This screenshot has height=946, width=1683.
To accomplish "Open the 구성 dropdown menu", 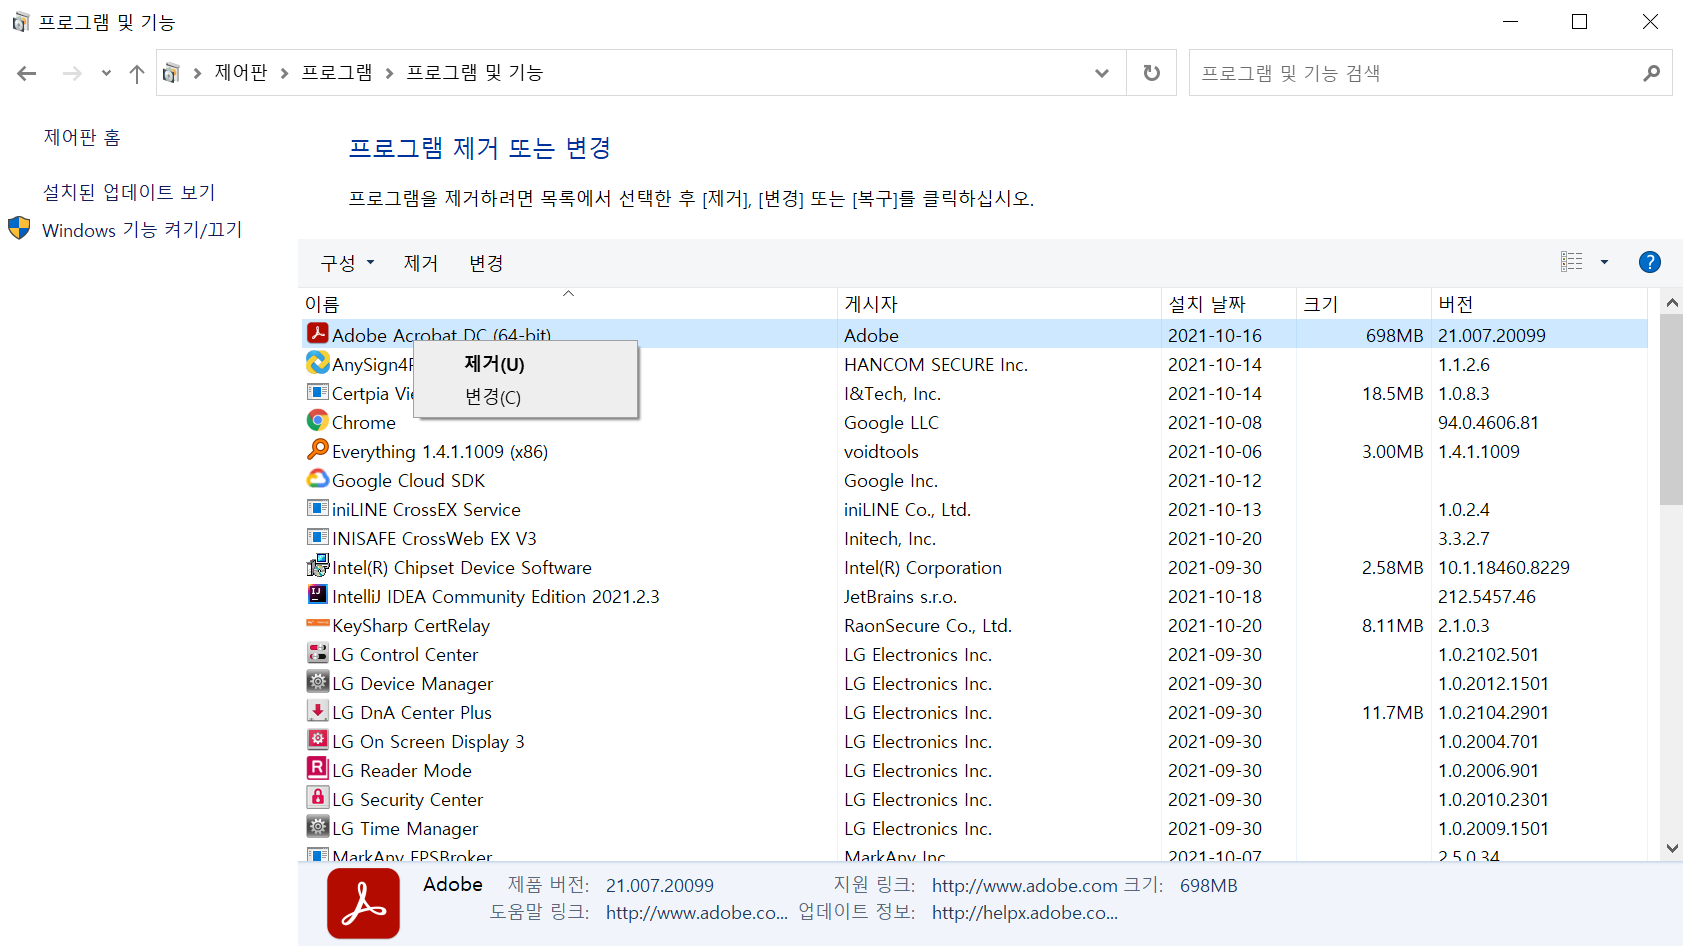I will coord(347,263).
